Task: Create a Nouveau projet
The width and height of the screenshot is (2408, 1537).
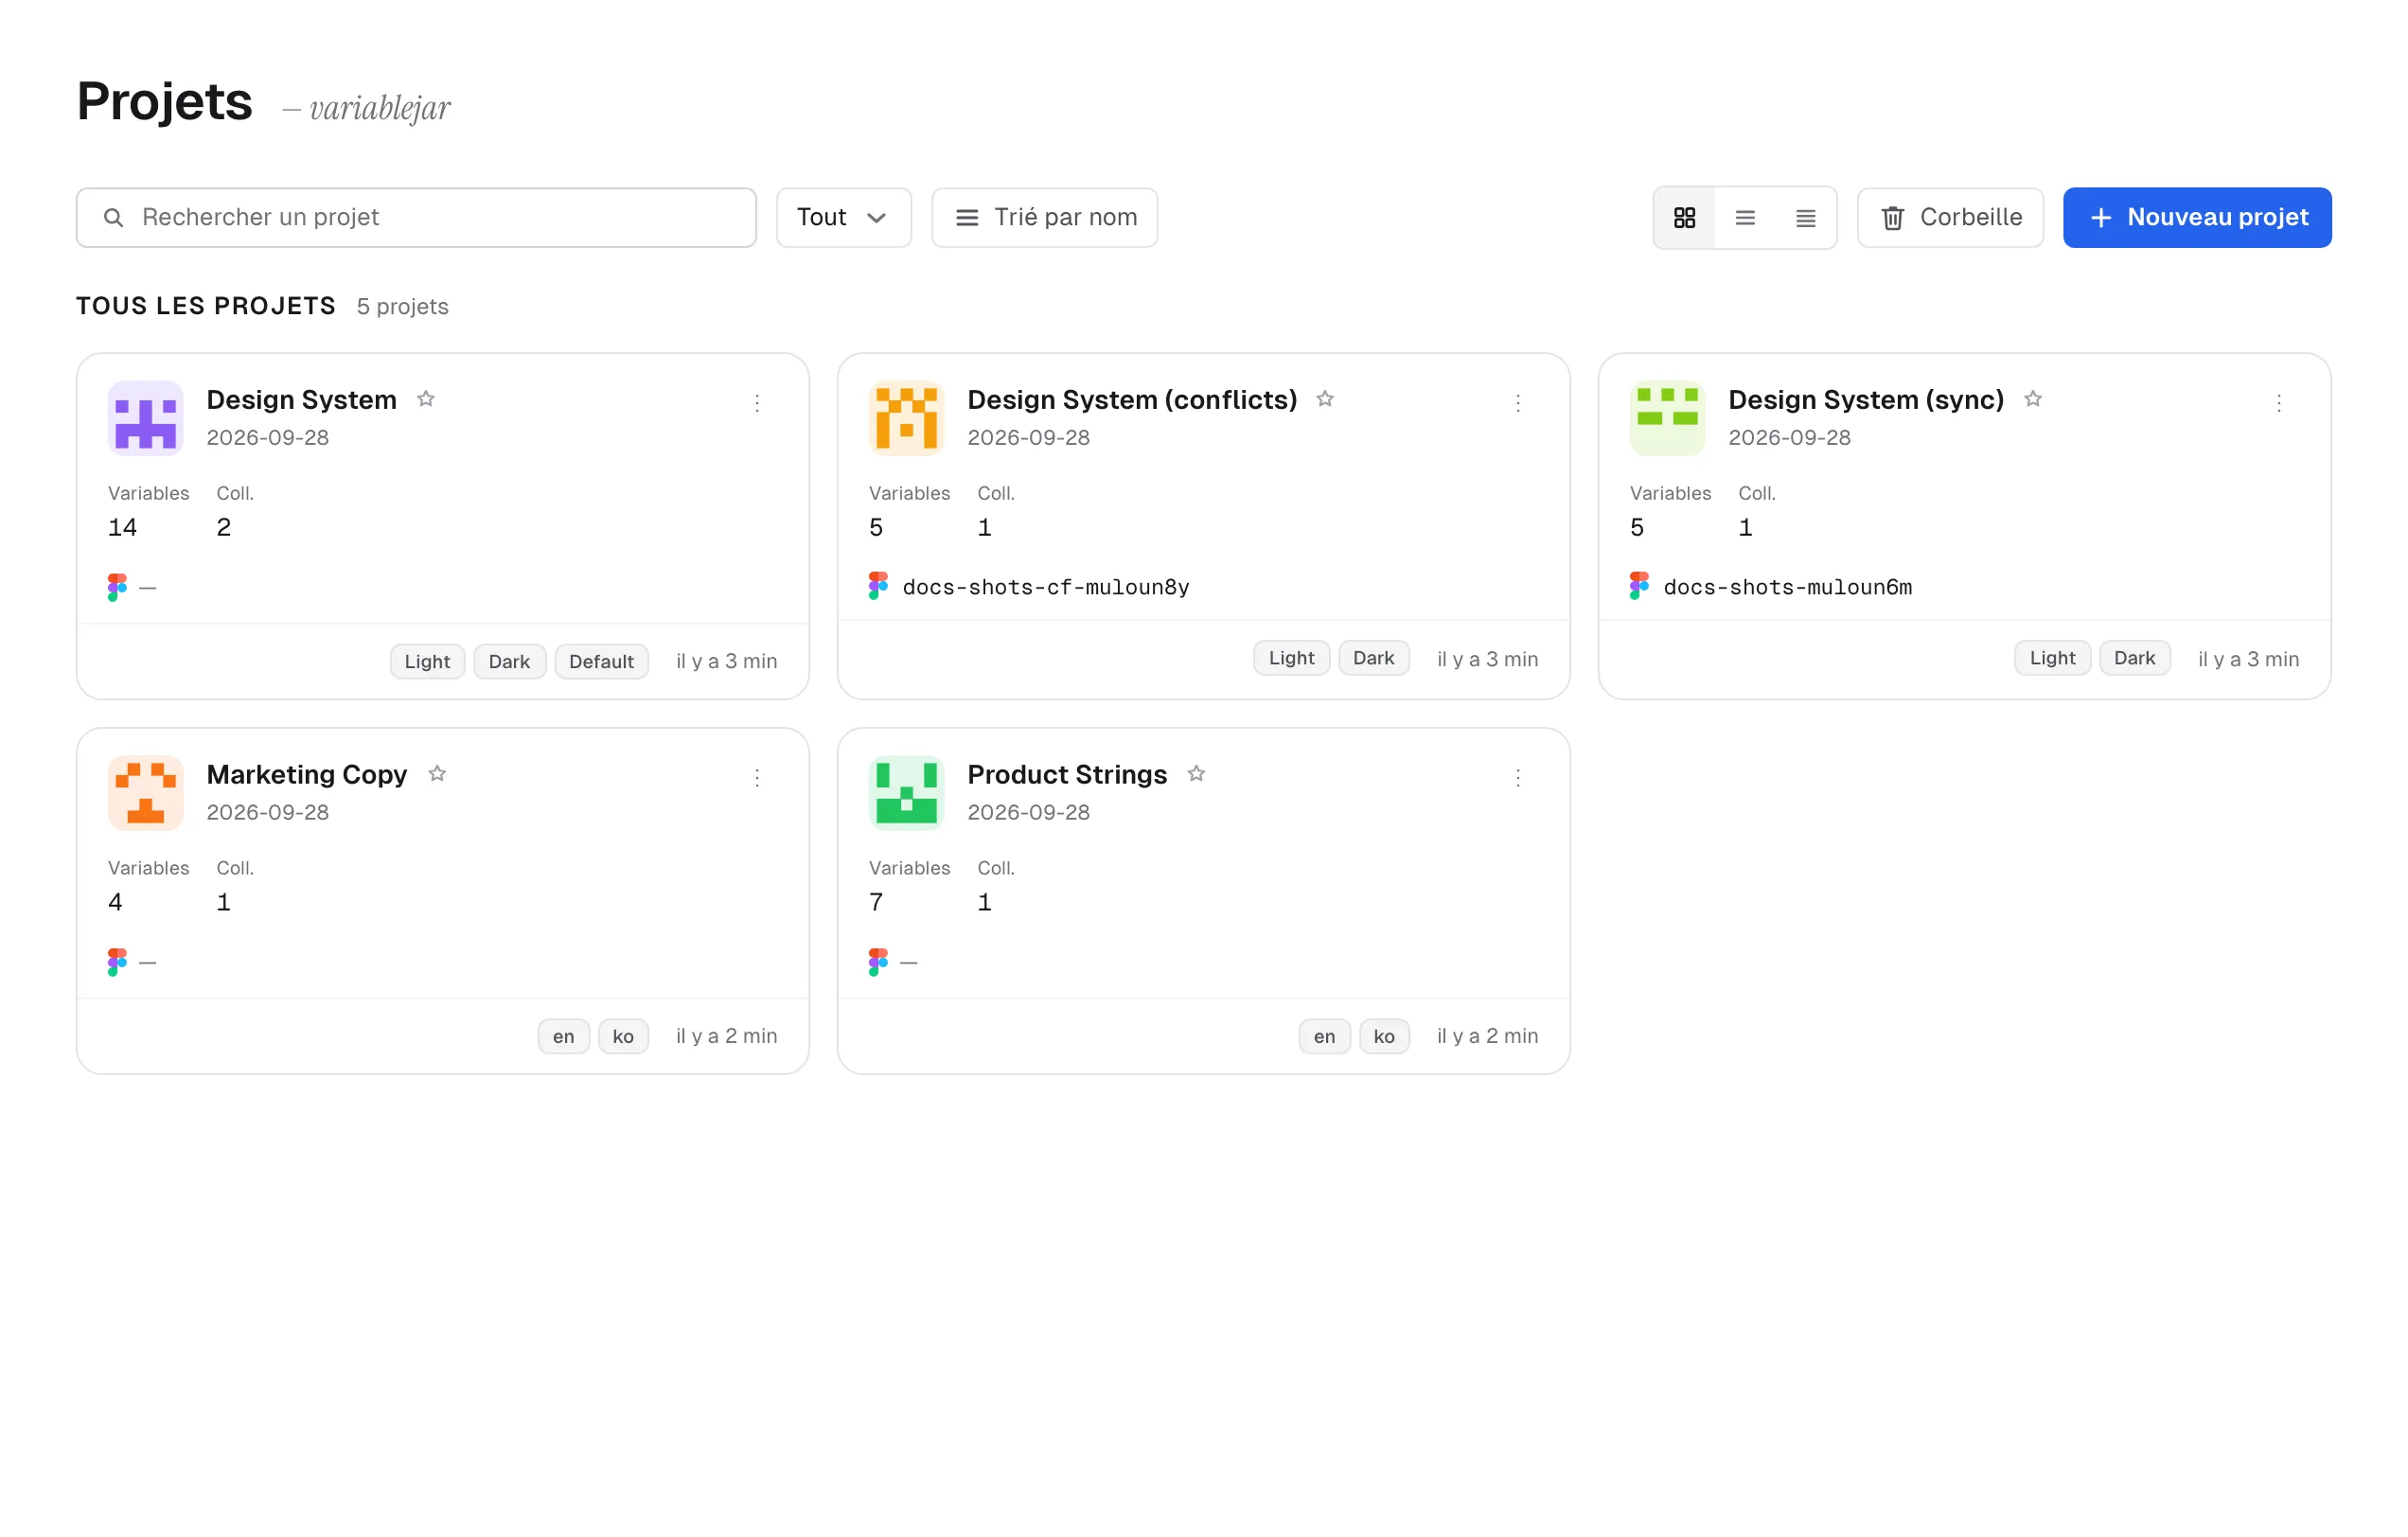Action: point(2197,217)
